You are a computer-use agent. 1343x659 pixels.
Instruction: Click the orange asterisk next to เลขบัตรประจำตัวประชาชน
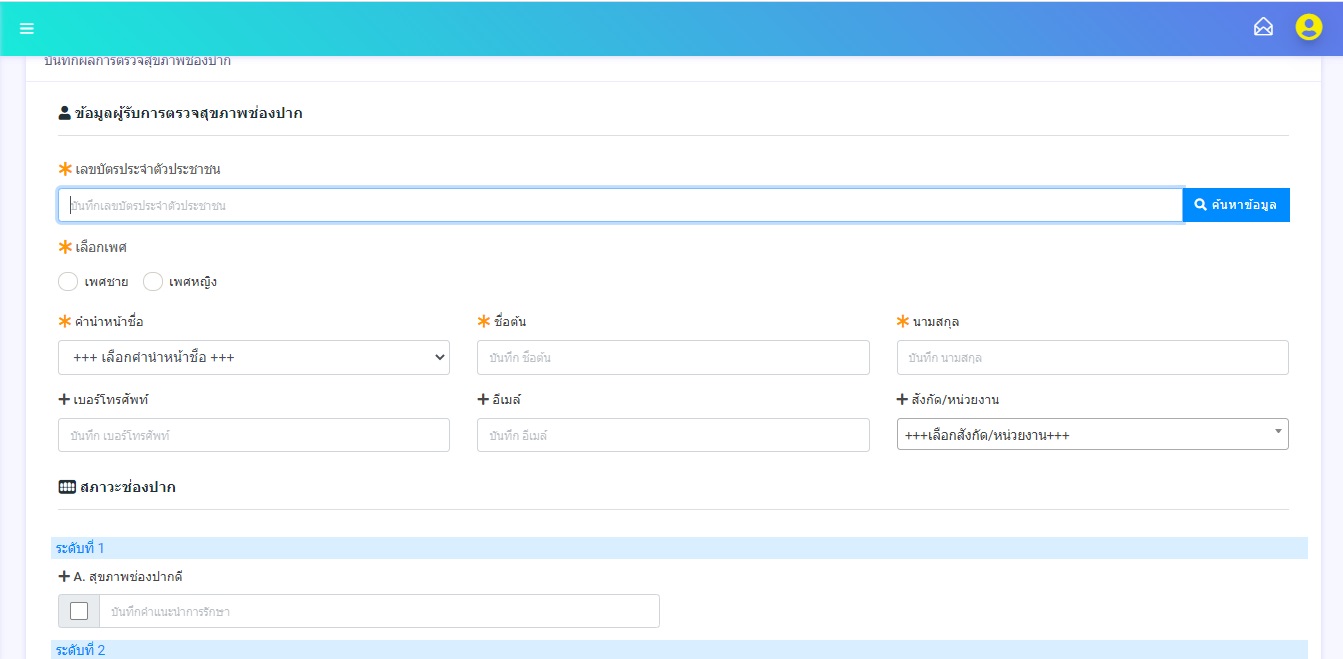click(66, 169)
